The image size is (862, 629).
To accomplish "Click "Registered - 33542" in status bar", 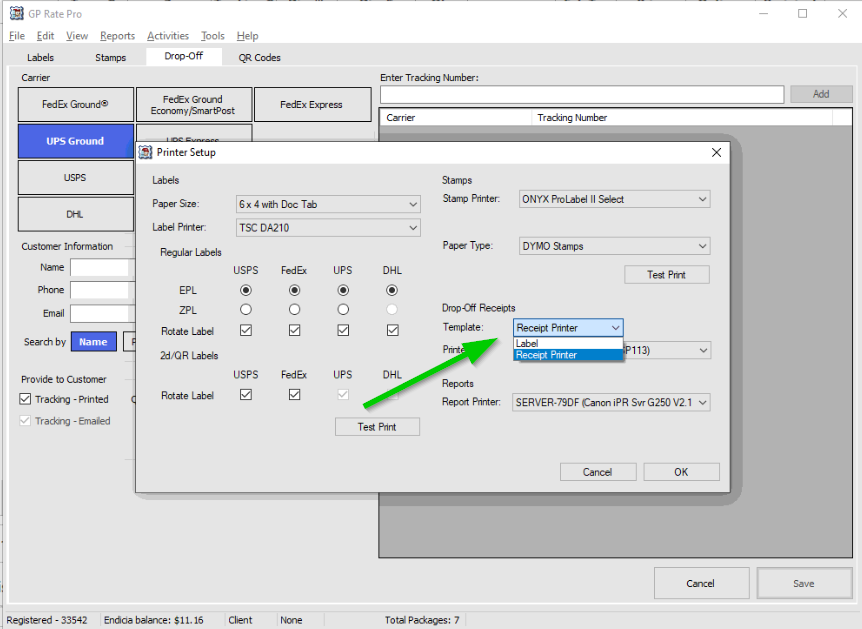I will click(x=47, y=620).
